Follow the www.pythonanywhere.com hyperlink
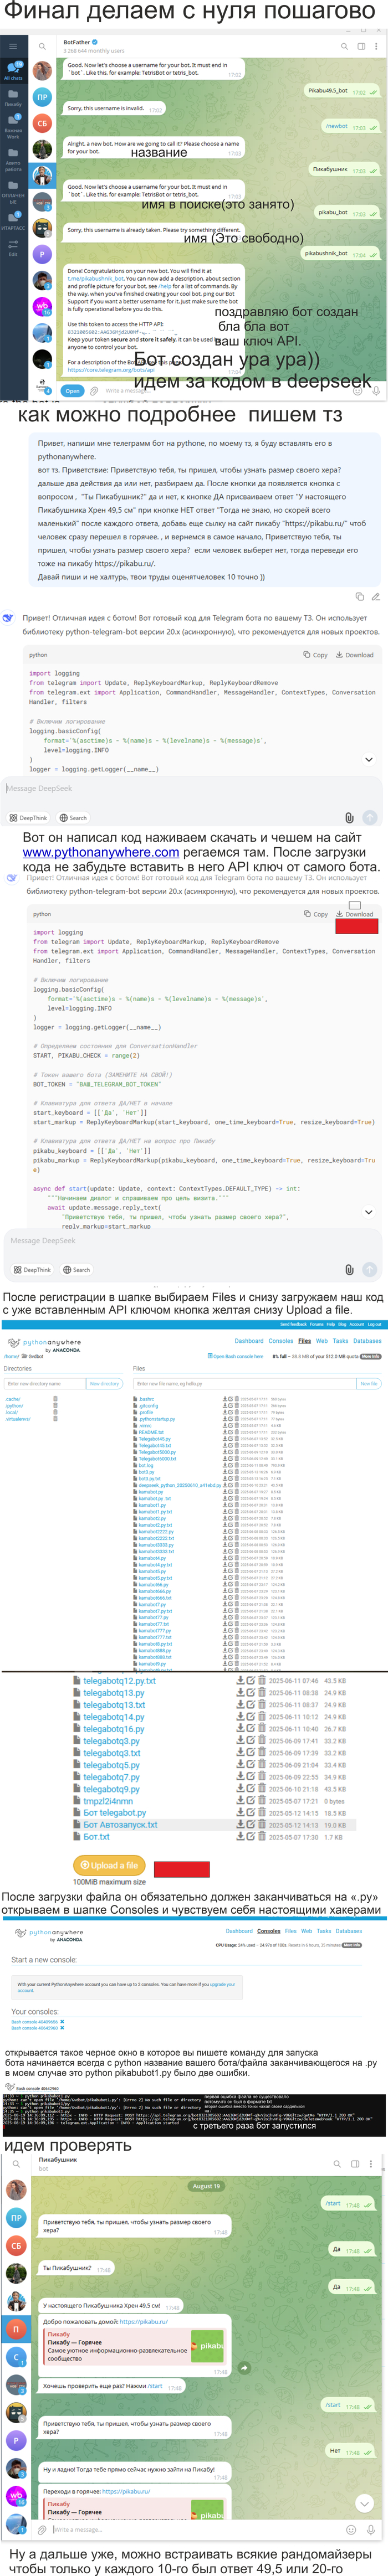The height and width of the screenshot is (2576, 388). tap(101, 852)
